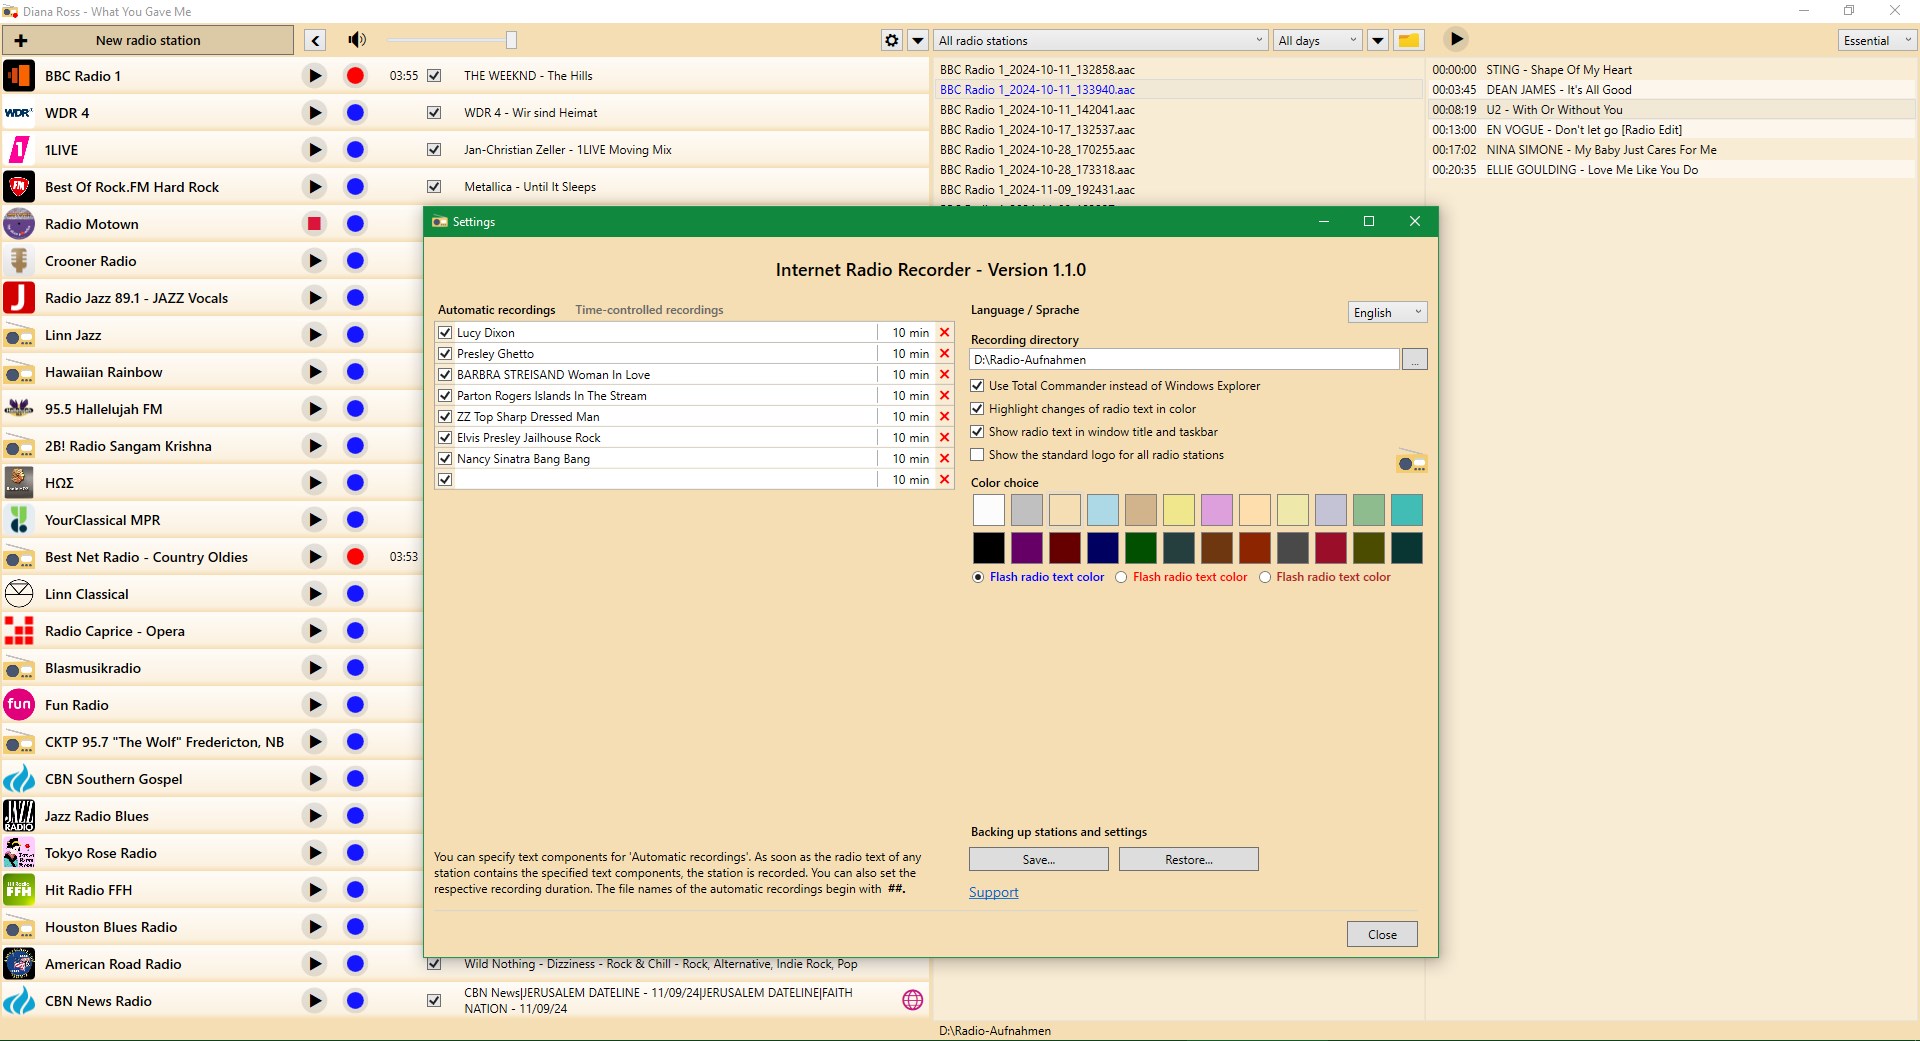Delete the Lucy Dixon automatic recording entry
The height and width of the screenshot is (1041, 1920).
[x=944, y=333]
